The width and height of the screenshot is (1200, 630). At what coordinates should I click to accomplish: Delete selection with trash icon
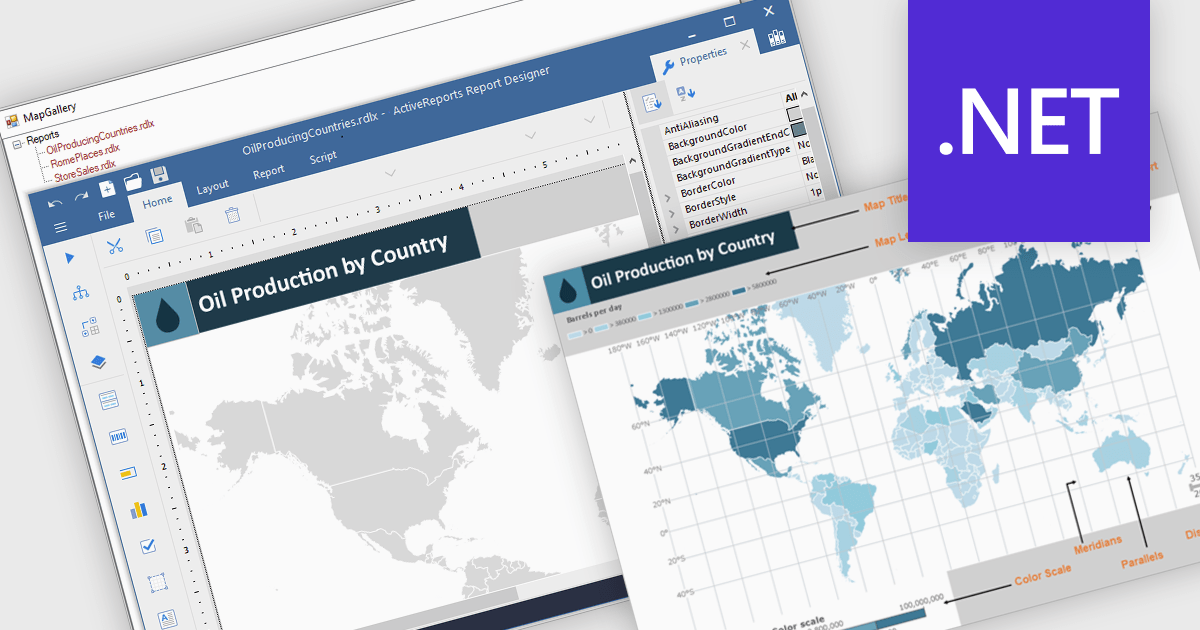232,215
